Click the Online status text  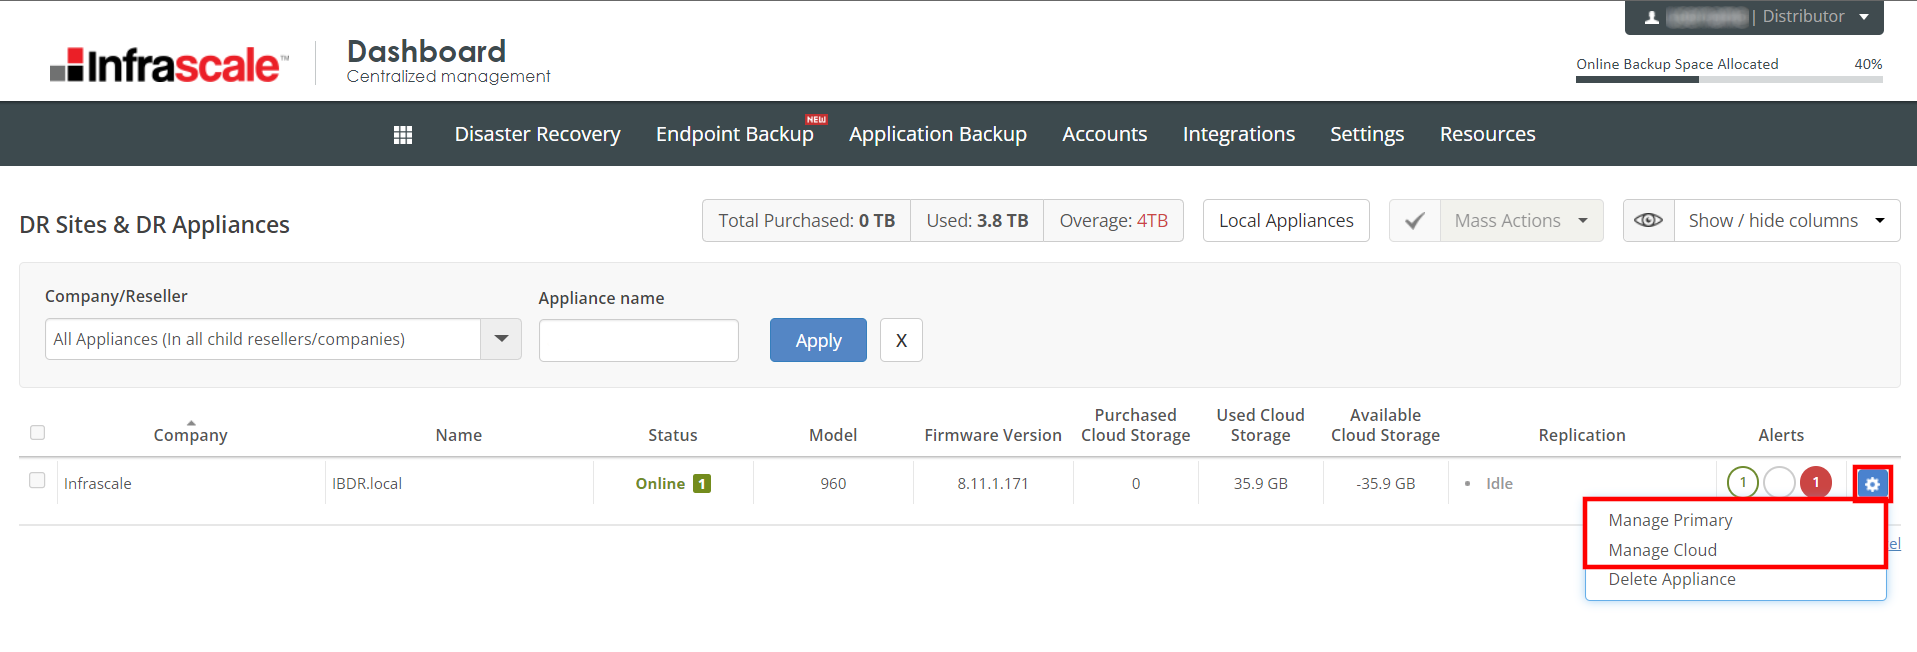660,484
